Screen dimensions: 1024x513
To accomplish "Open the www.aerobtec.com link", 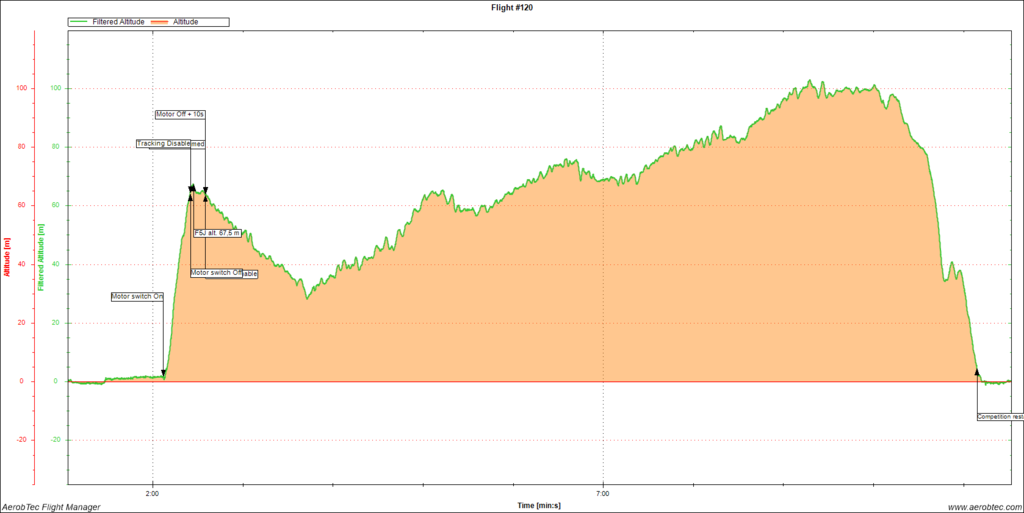I will pos(984,507).
